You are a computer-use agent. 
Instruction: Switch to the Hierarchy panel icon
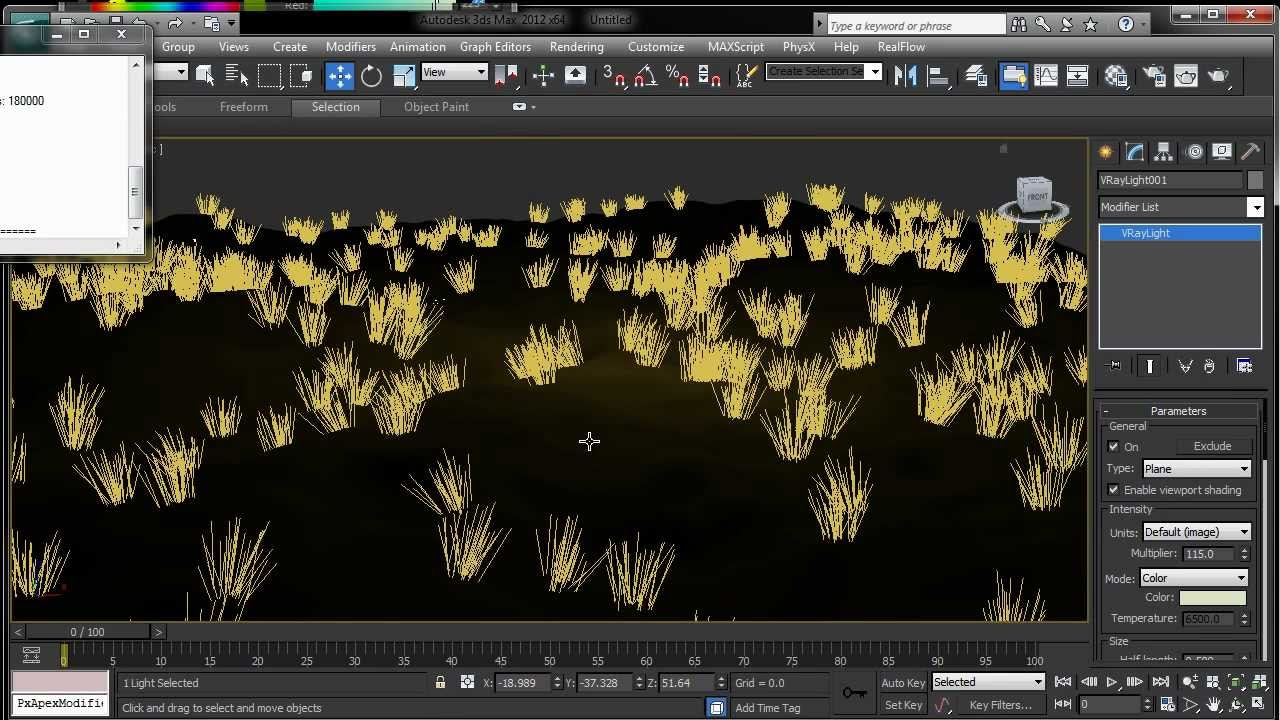(1163, 152)
